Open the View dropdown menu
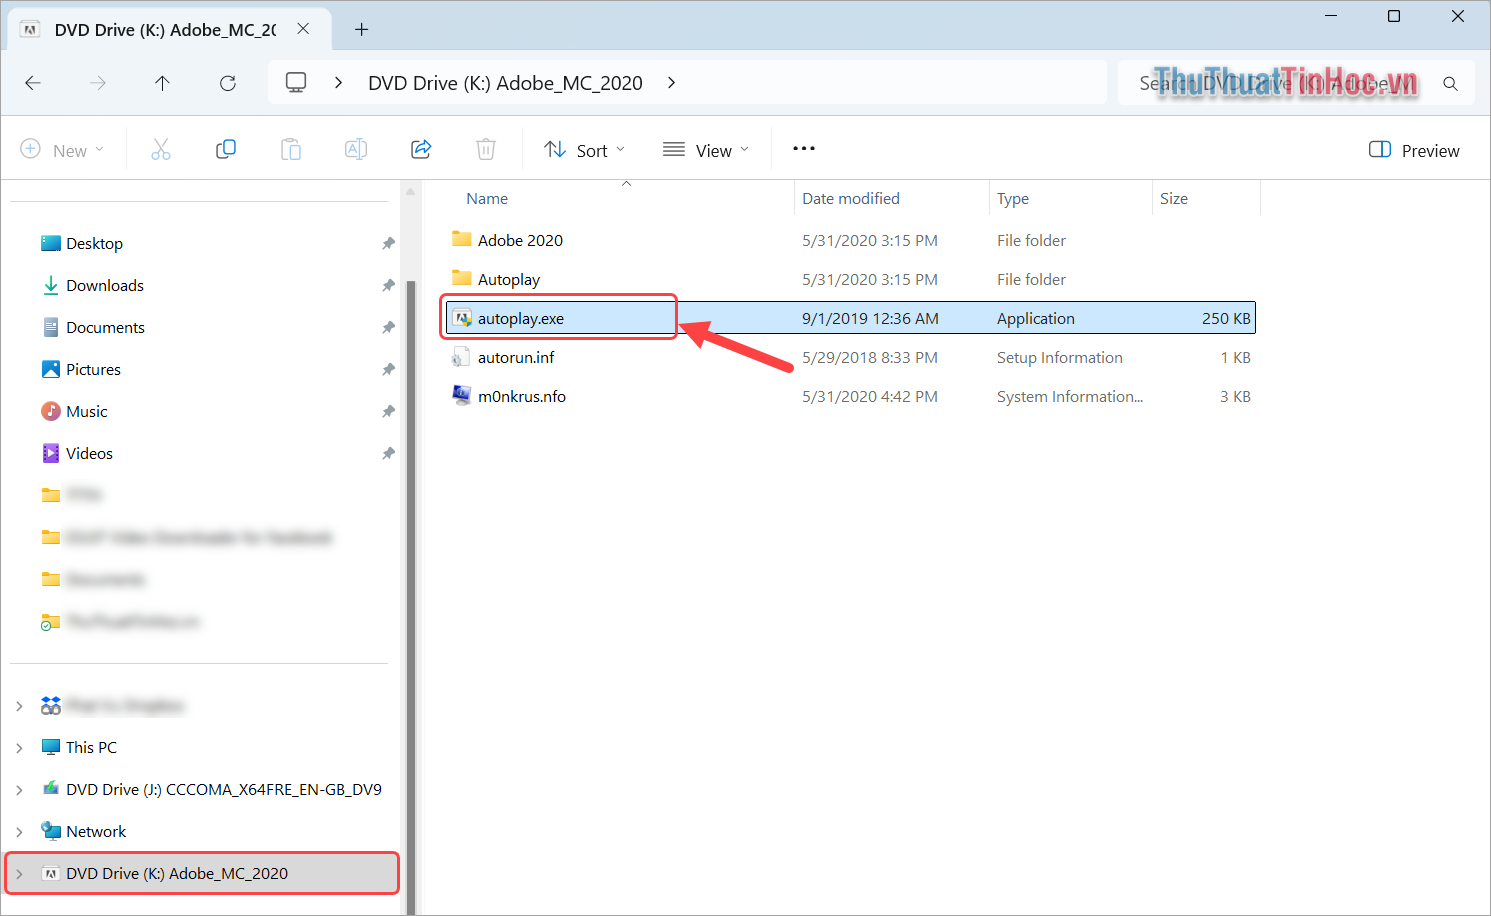 [706, 150]
